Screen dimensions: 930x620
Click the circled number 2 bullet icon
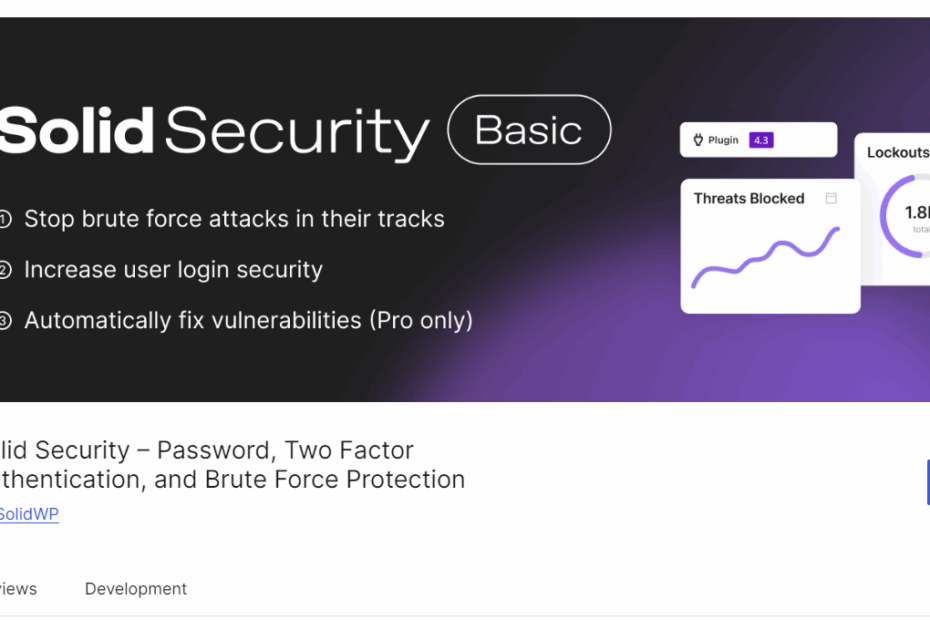click(x=4, y=270)
